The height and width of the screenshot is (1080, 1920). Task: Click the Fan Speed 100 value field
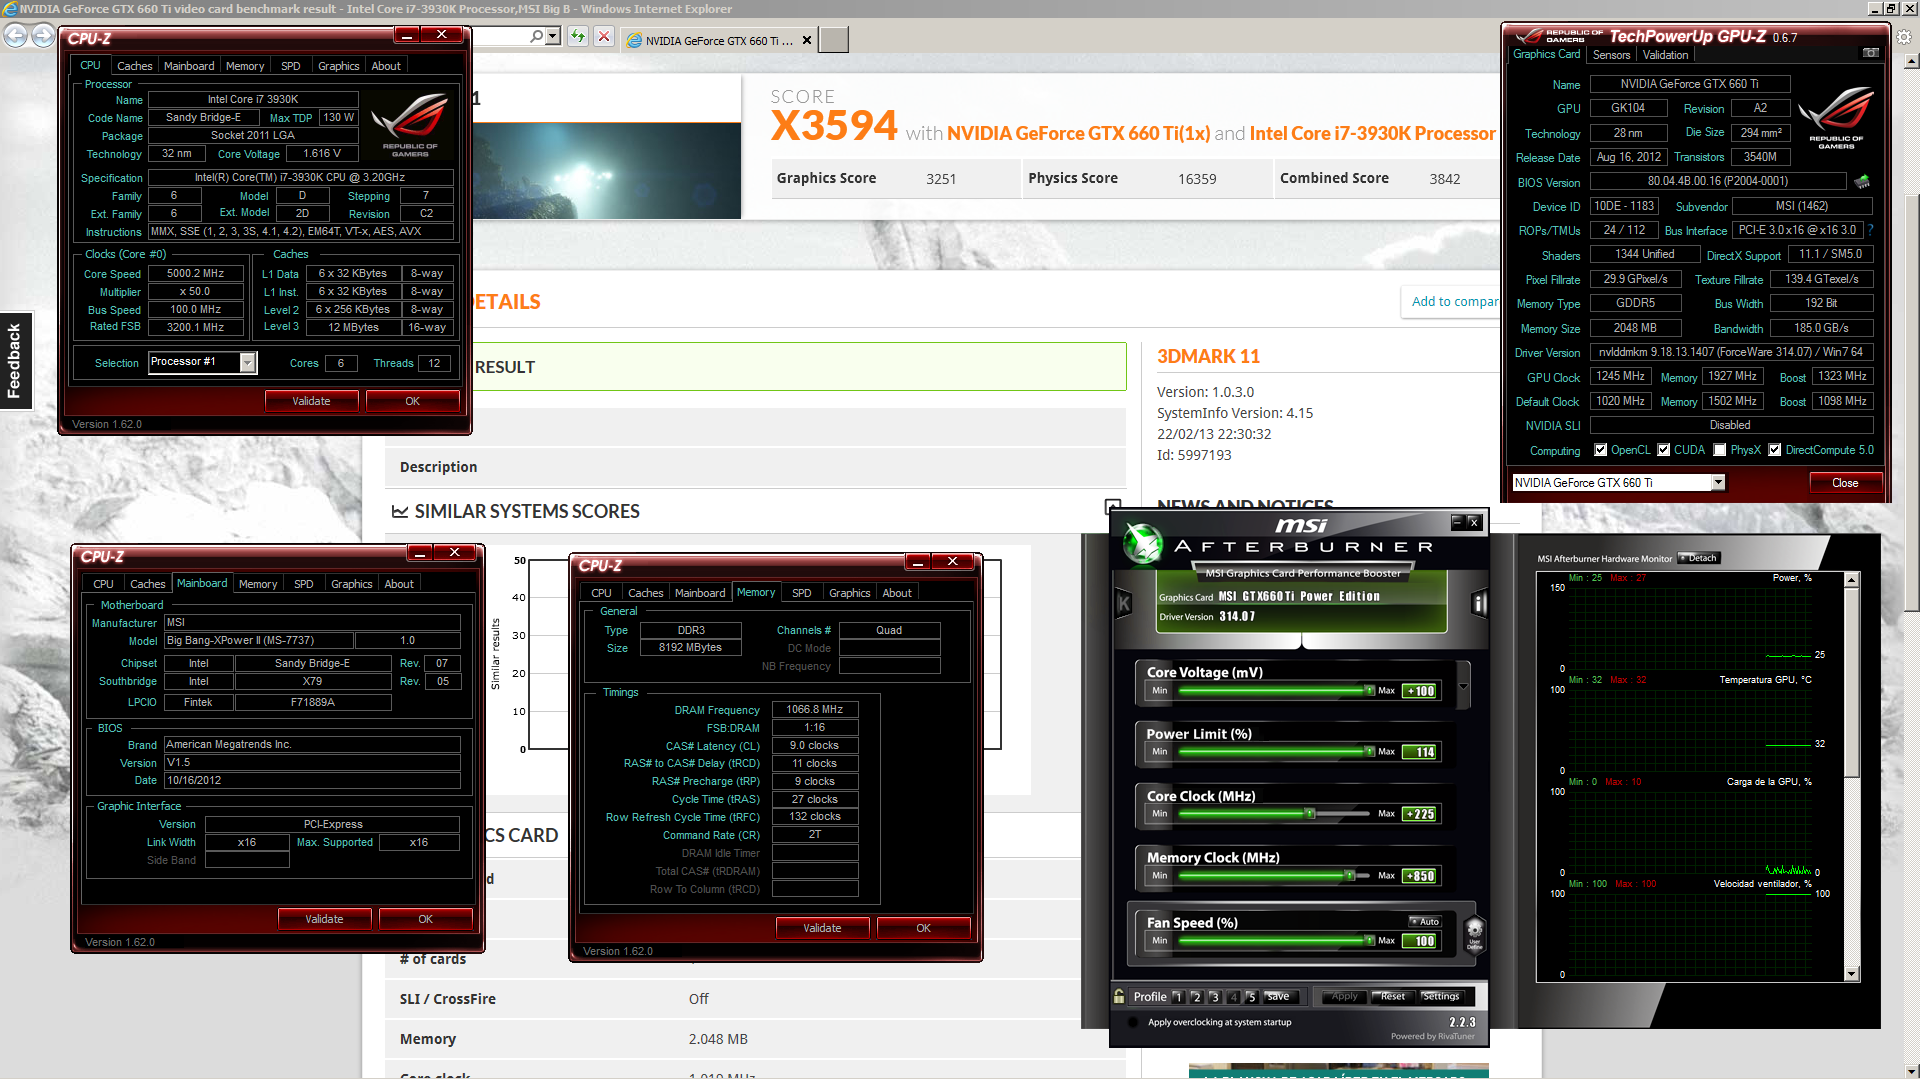1420,941
